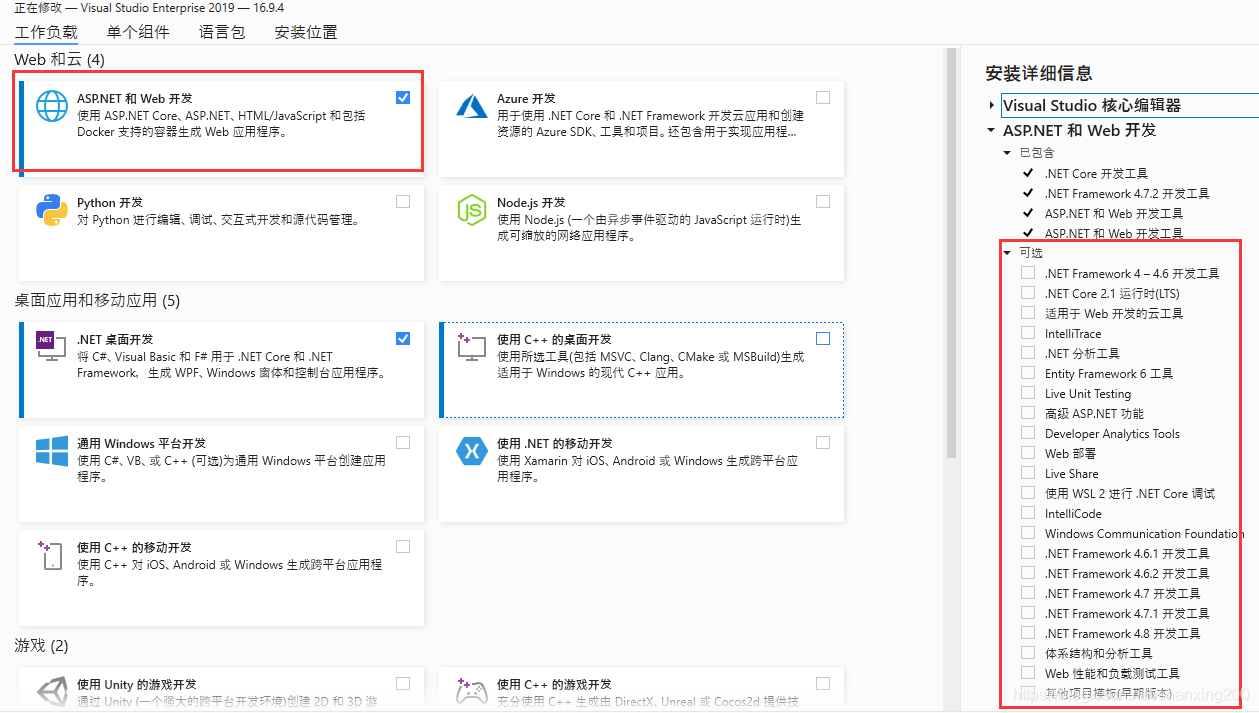Click the ASP.NET and Web development globe icon

pos(52,106)
